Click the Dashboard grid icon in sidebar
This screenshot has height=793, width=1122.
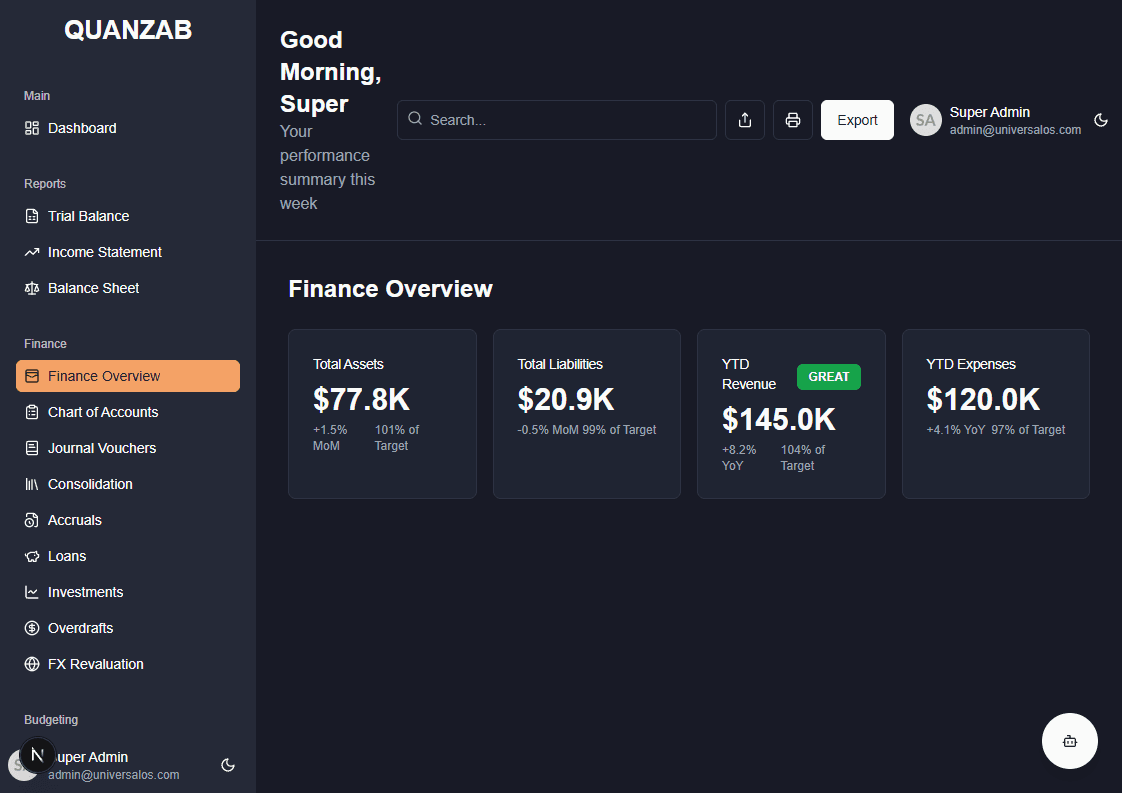coord(31,128)
